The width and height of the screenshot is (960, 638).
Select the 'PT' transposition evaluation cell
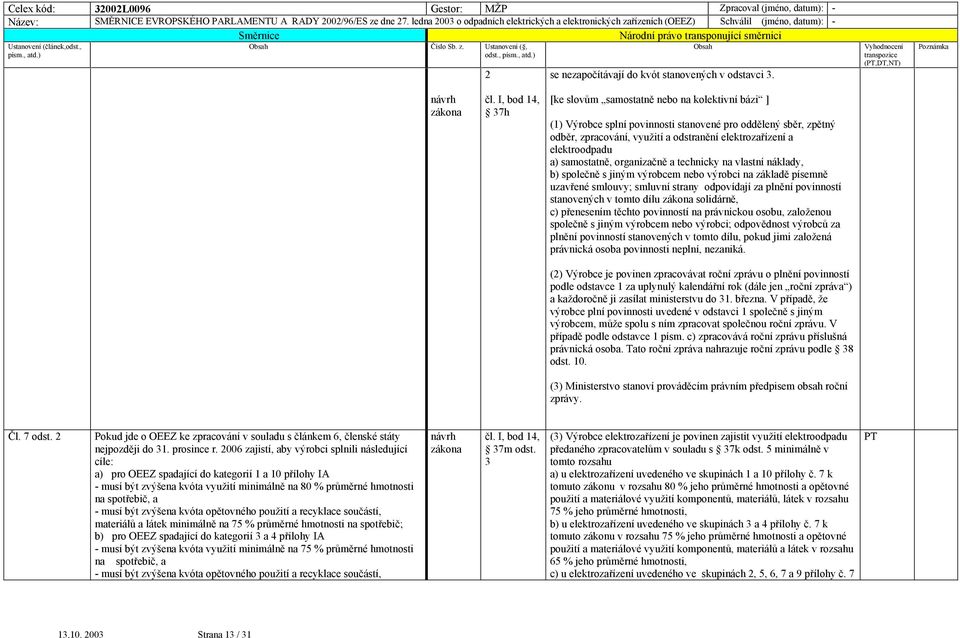pos(871,437)
